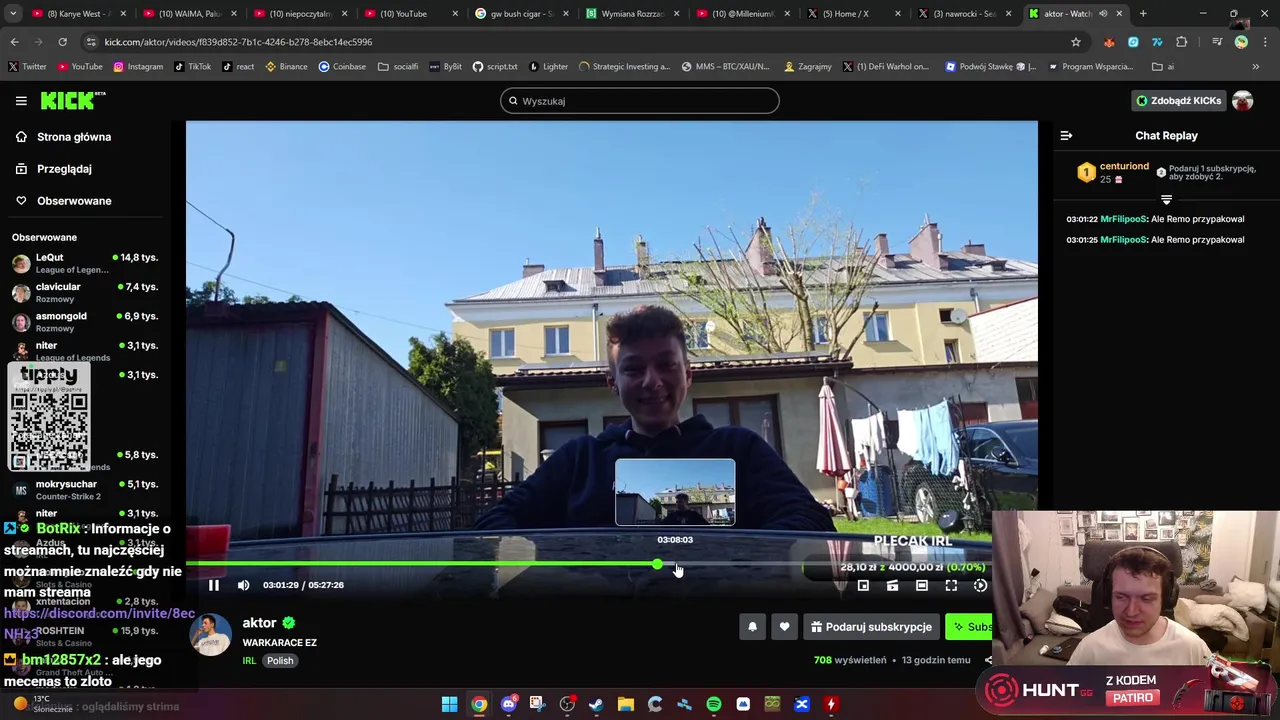1280x720 pixels.
Task: Open the Twitter bookmark
Action: [x=28, y=67]
